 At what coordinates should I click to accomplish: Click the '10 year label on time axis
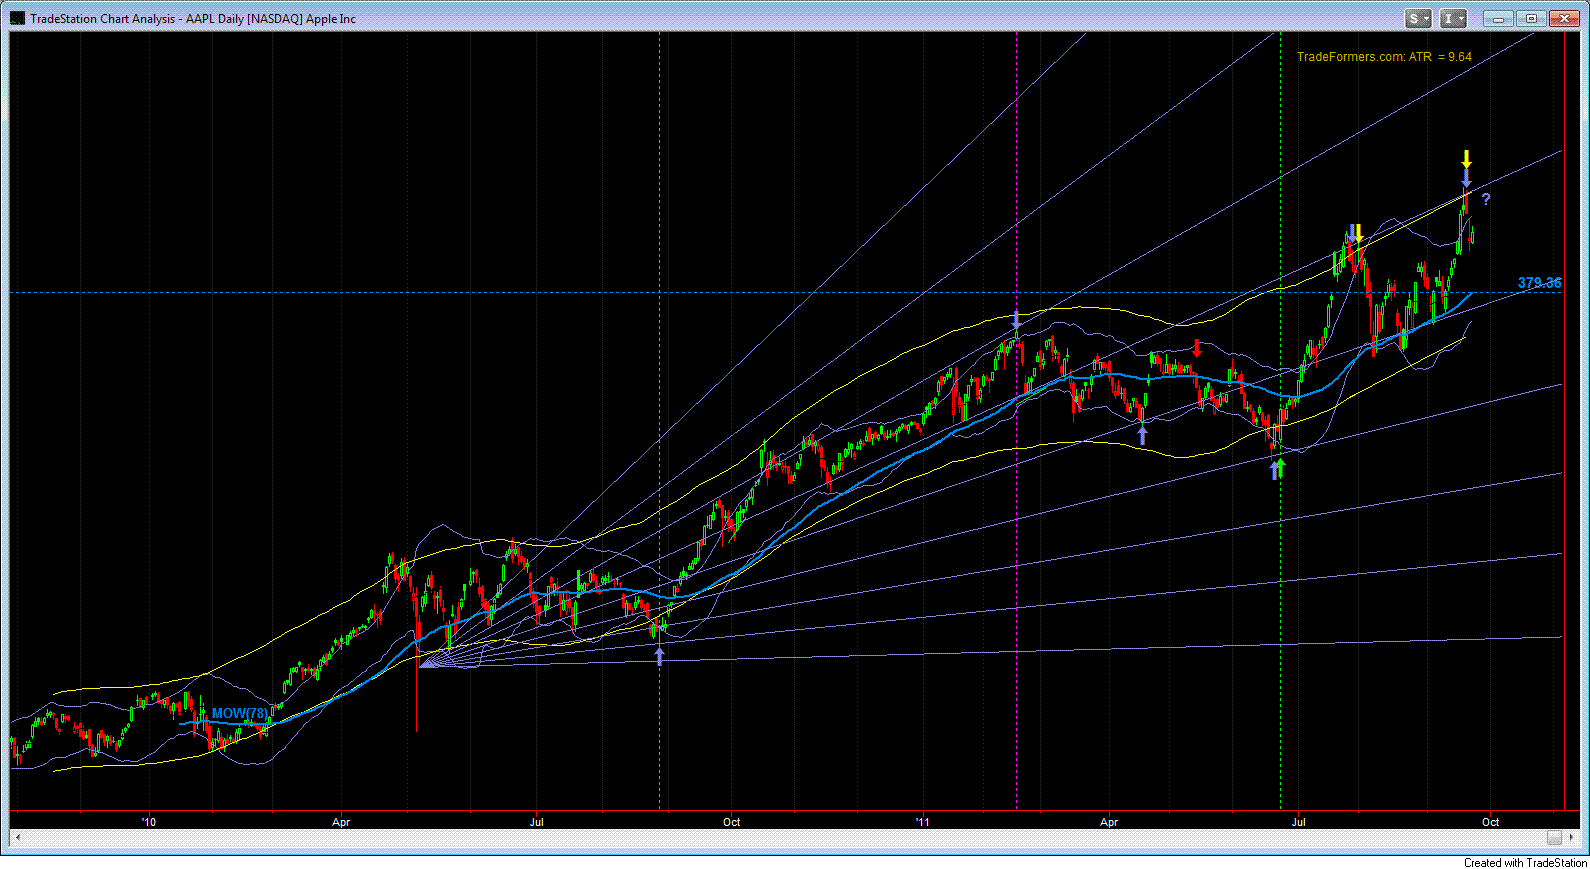coord(148,822)
